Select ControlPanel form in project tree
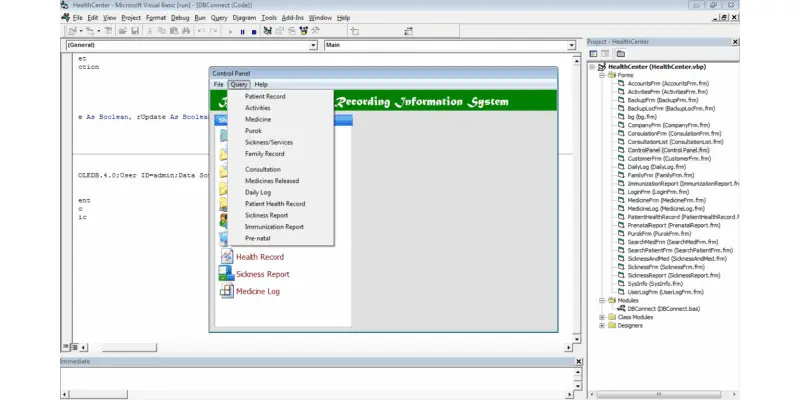 [x=668, y=151]
